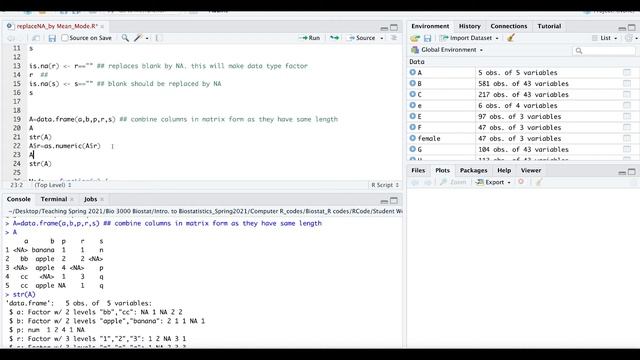
Task: Click the environment search field
Action: (x=604, y=50)
